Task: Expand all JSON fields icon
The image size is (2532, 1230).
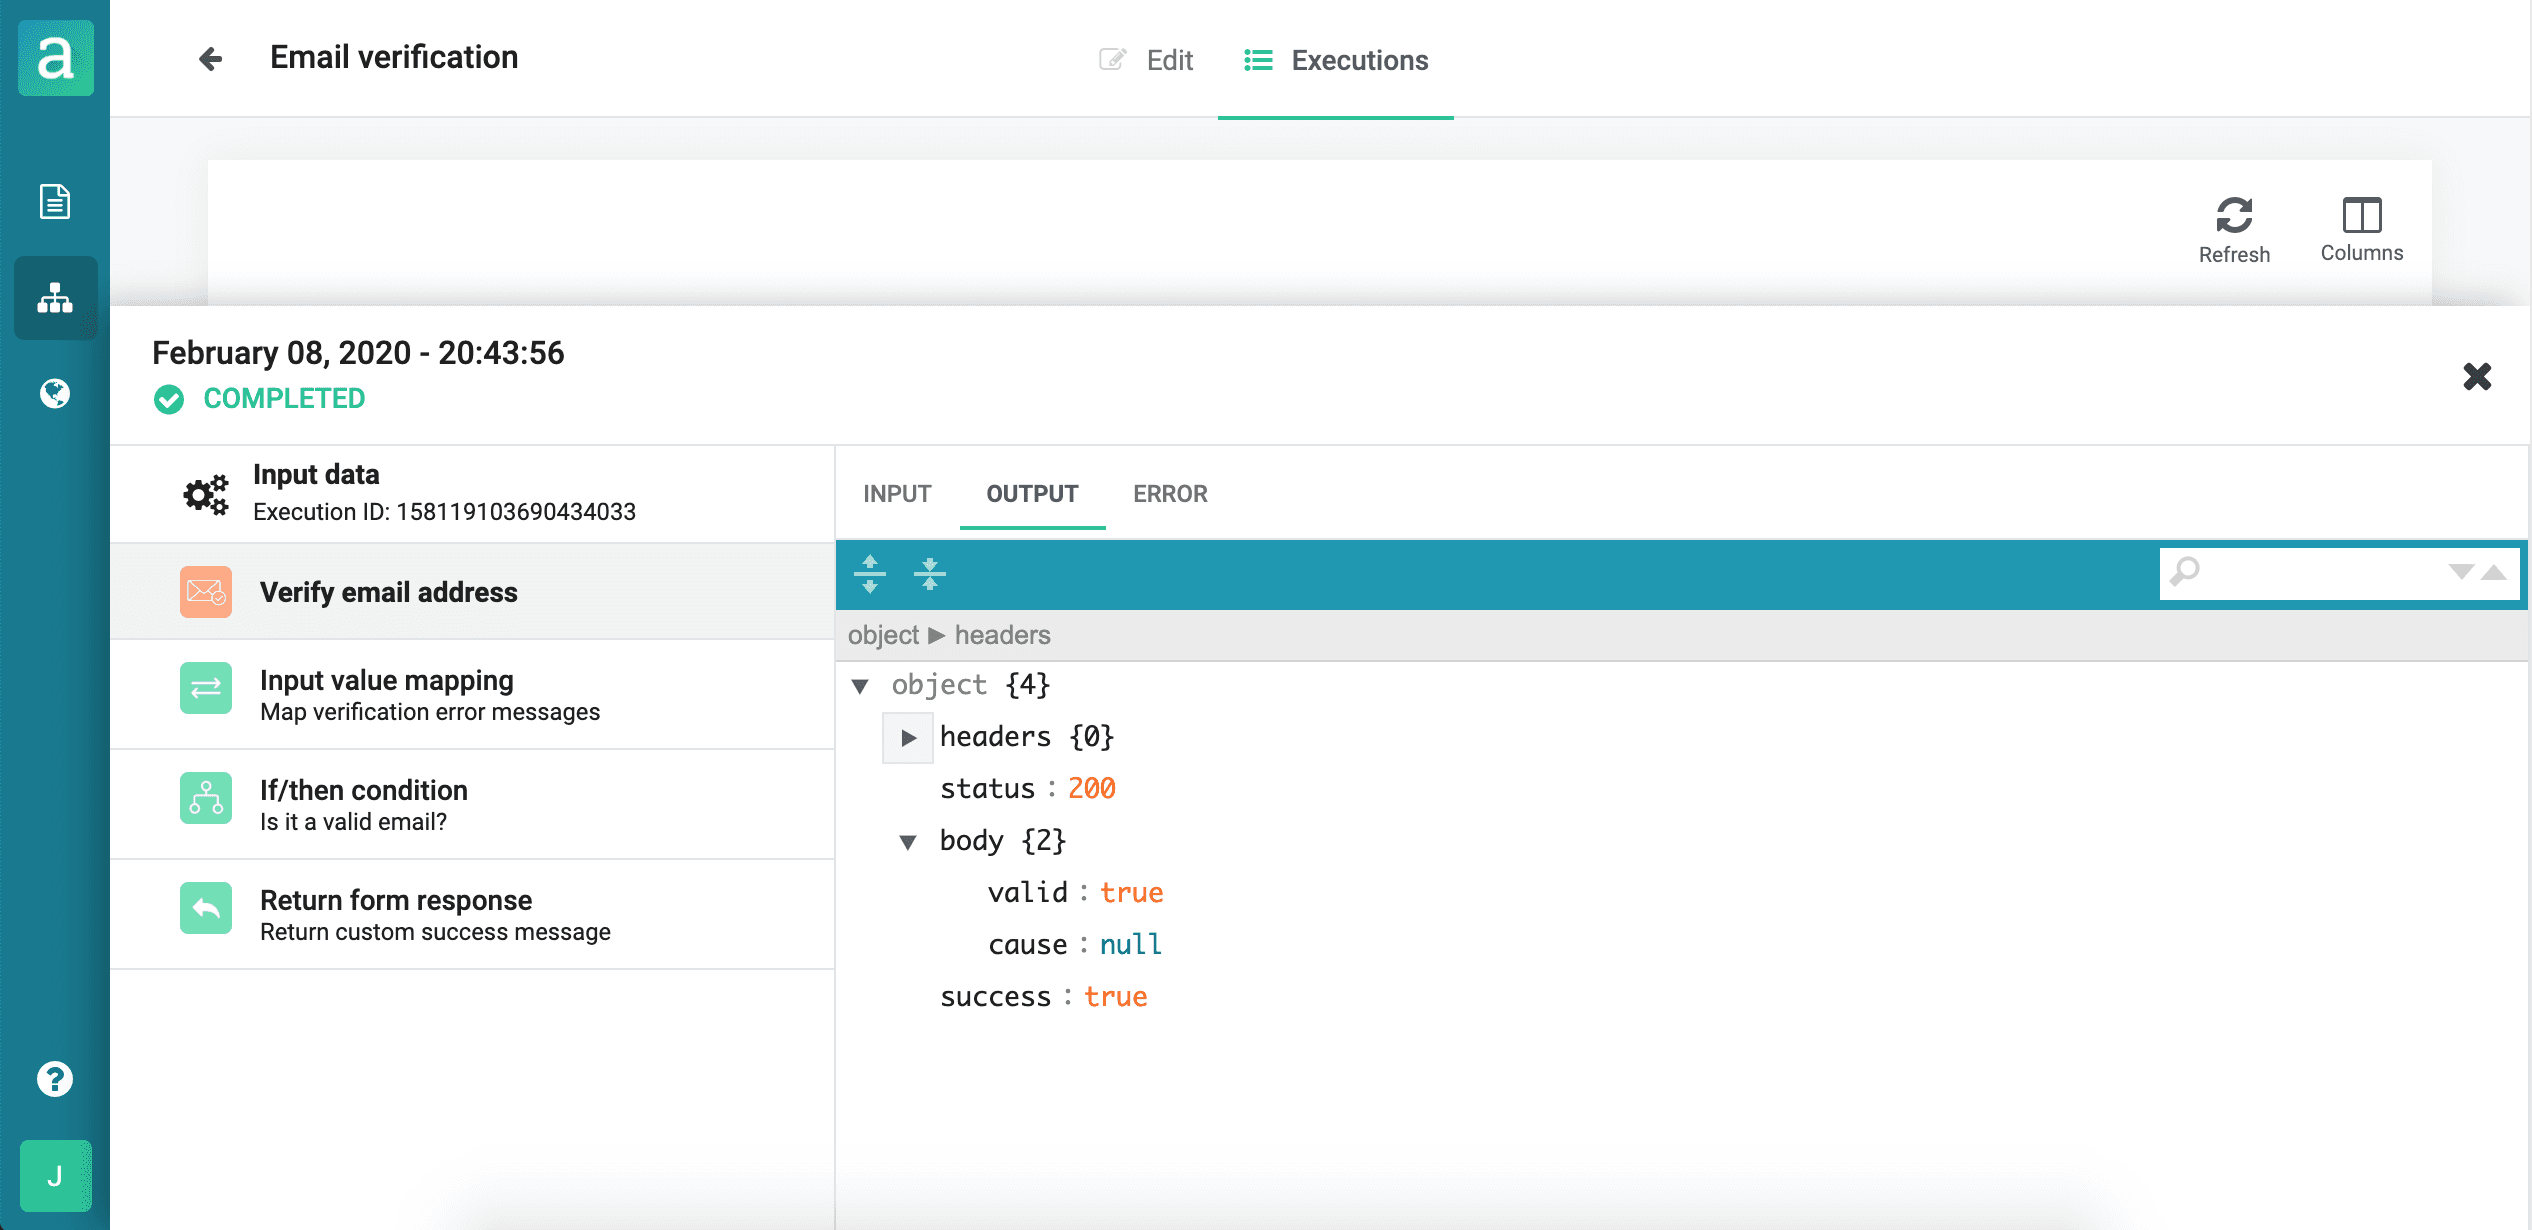Action: tap(870, 574)
